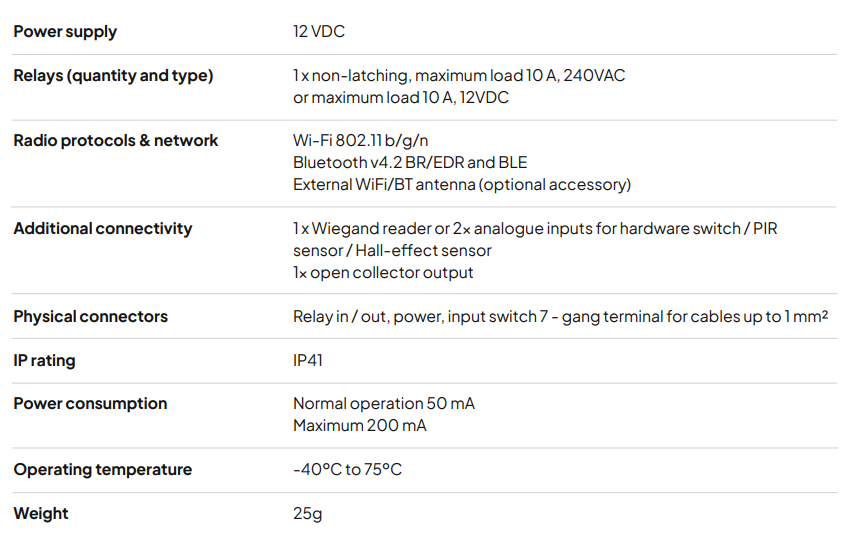This screenshot has width=850, height=546.
Task: Click the "Power supply" row label
Action: click(65, 32)
